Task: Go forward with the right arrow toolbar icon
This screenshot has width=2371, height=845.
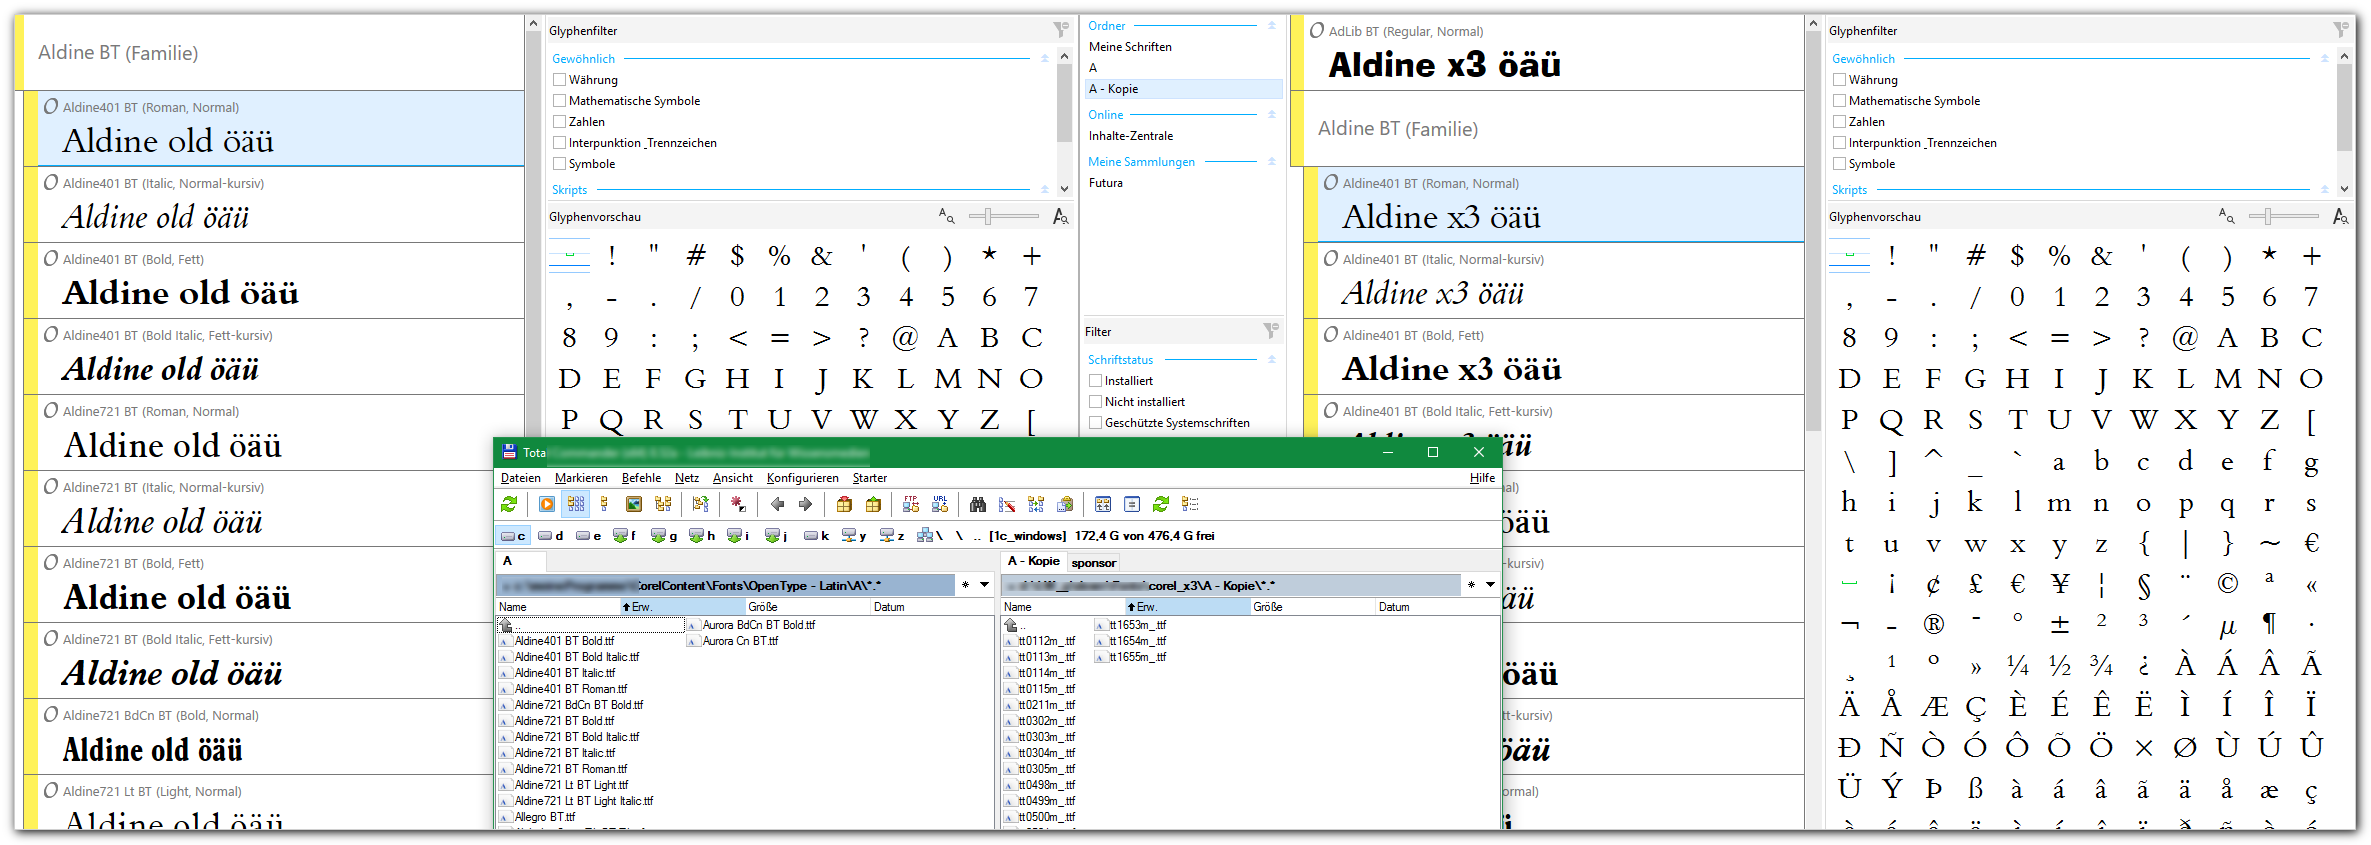Action: 805,504
